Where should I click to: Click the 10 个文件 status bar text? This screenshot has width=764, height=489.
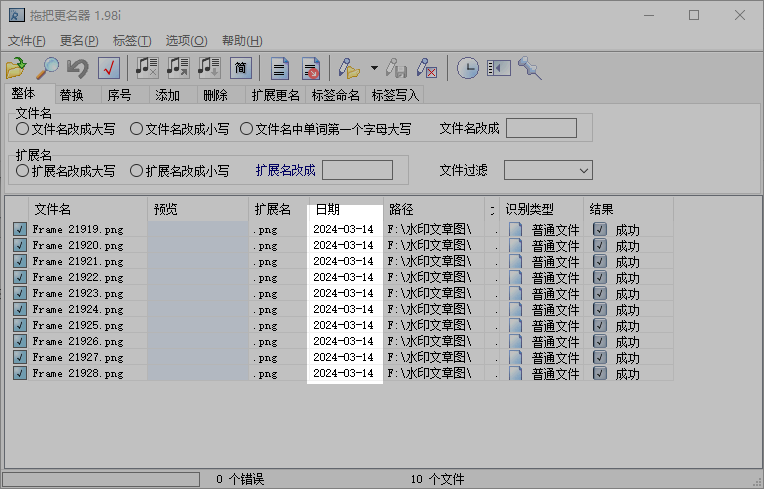pos(438,479)
